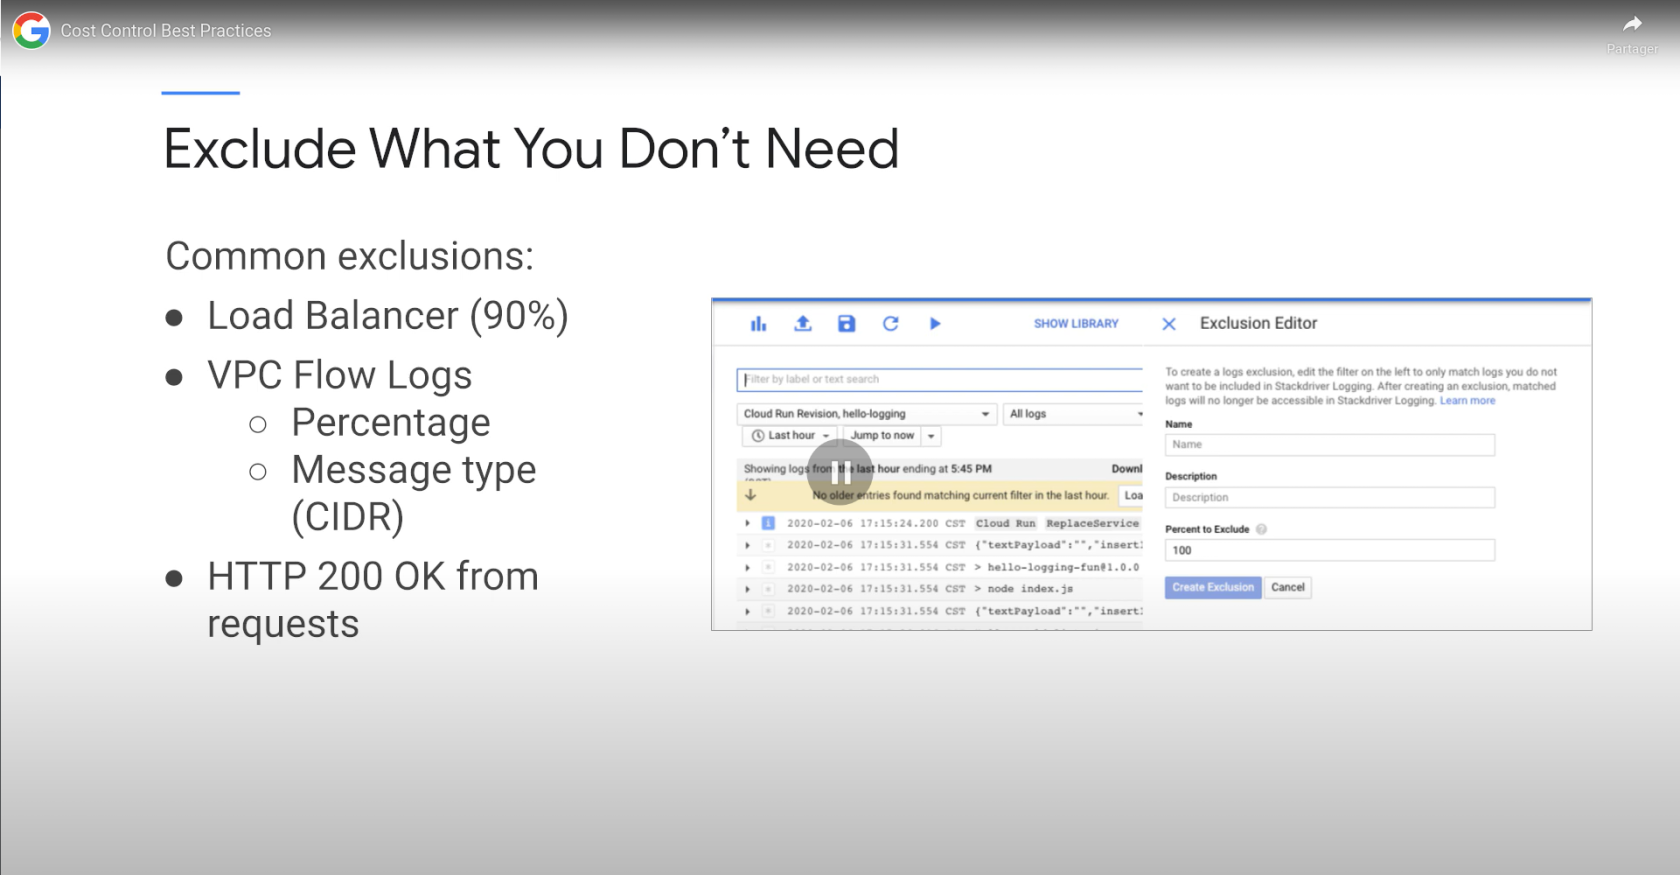The image size is (1680, 875).
Task: Open the Learn more link
Action: (x=1467, y=401)
